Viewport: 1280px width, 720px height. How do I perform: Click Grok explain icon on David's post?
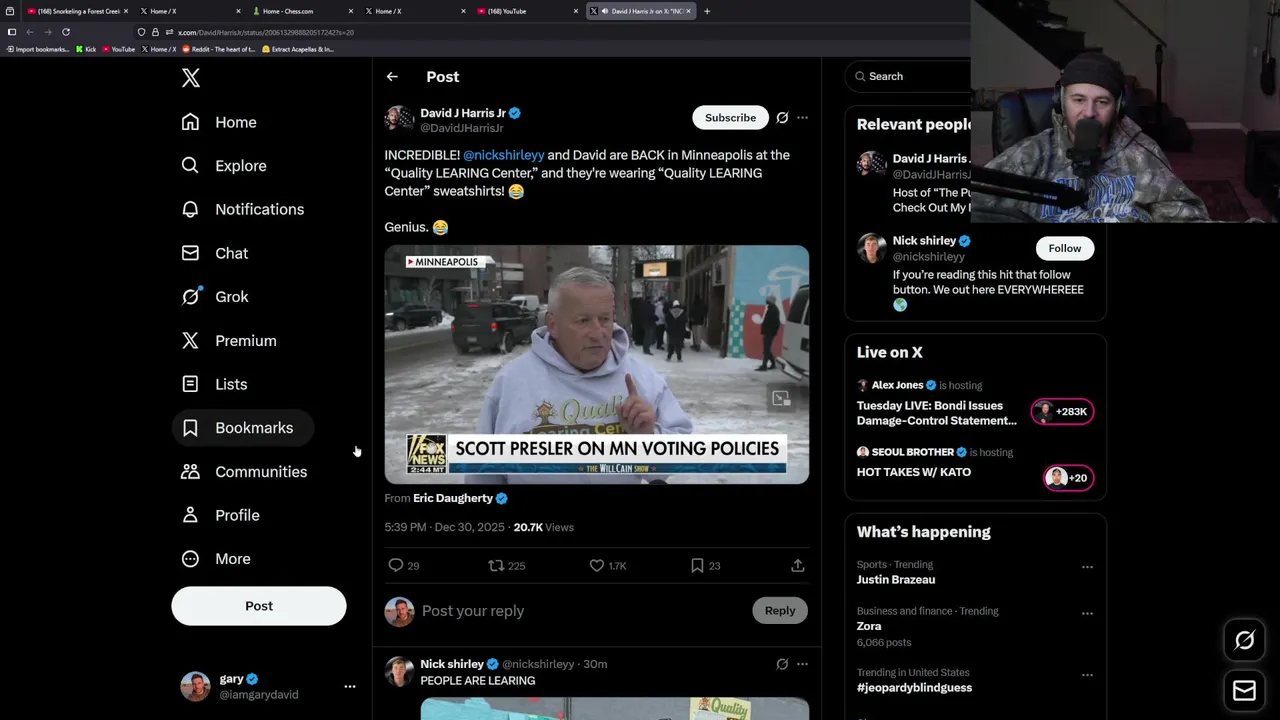[782, 118]
